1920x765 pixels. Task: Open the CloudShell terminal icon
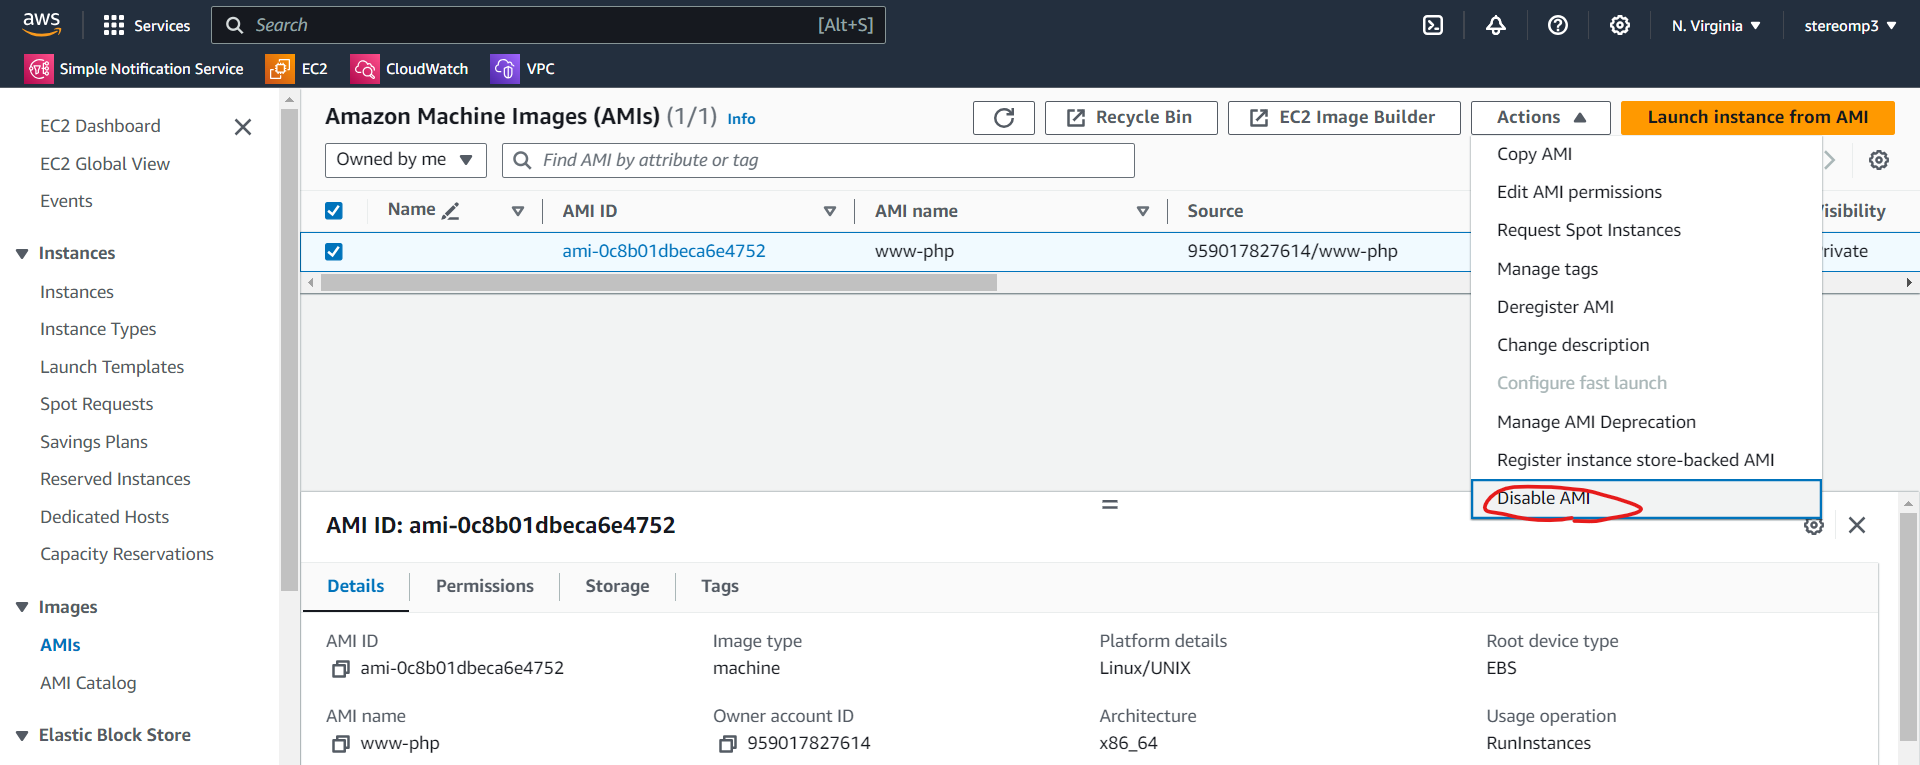[1433, 25]
